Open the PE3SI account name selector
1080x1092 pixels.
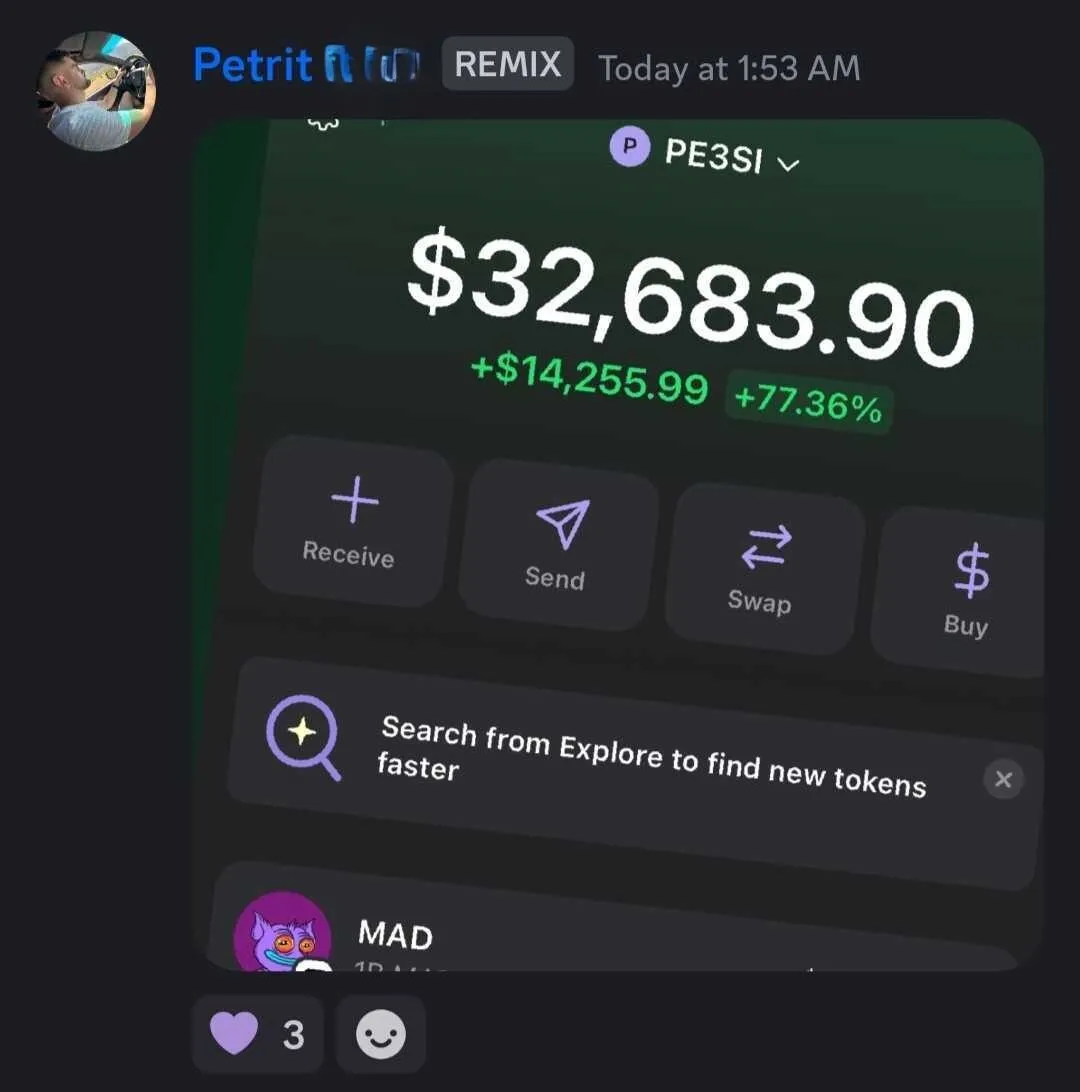[714, 155]
